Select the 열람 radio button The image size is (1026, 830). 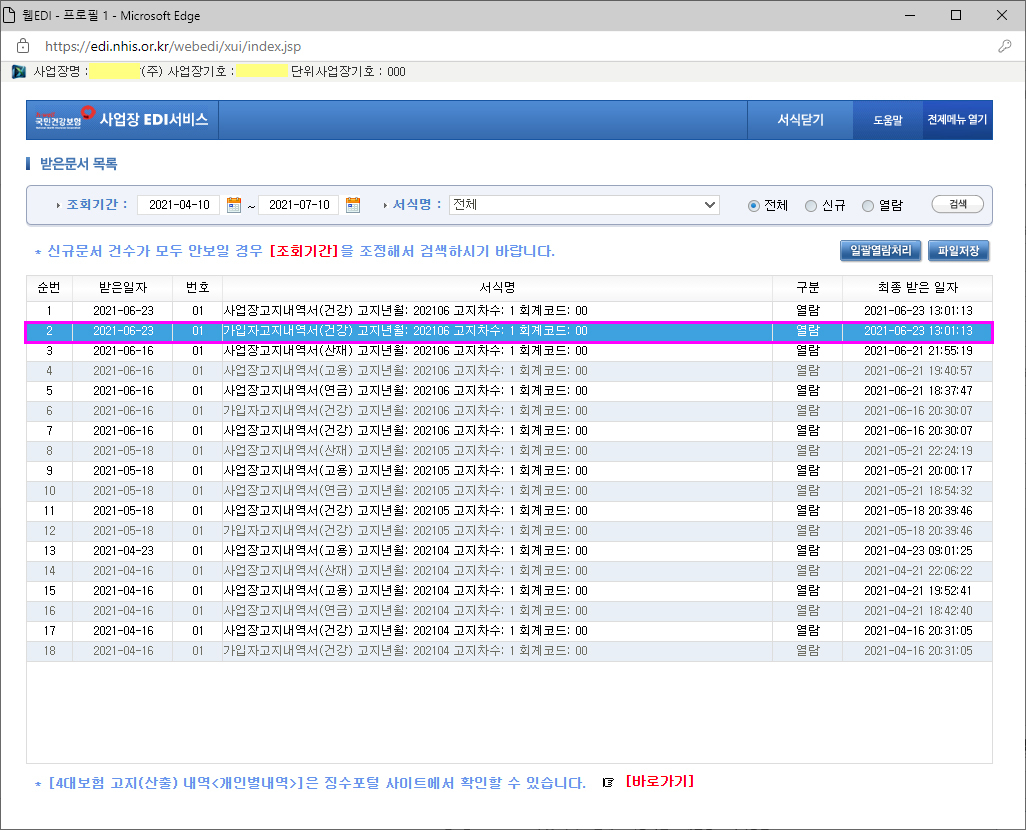pos(868,205)
